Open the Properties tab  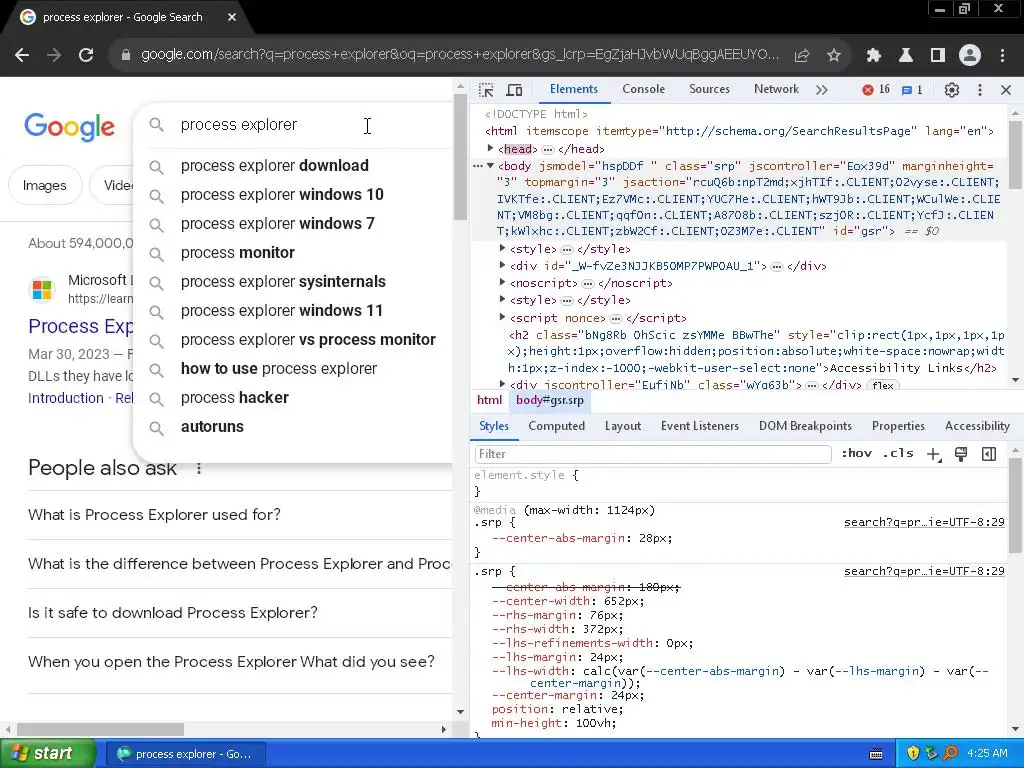tap(898, 426)
